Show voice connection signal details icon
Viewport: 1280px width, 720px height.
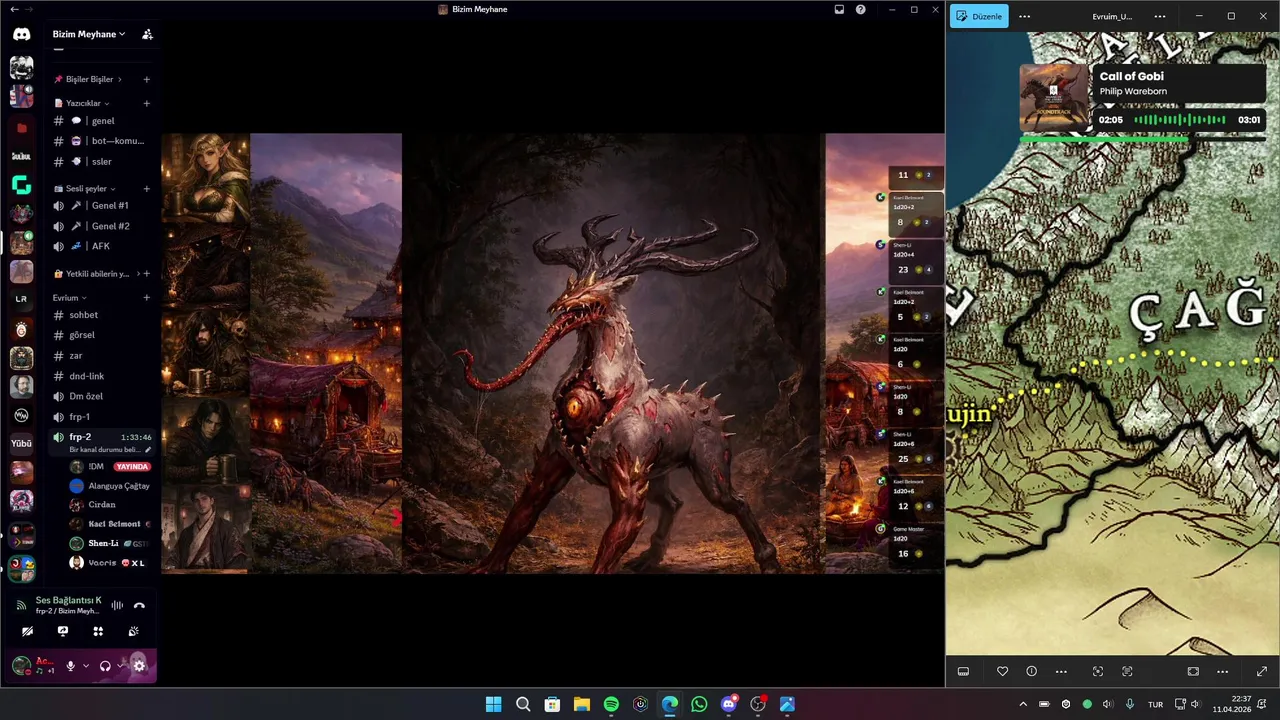pyautogui.click(x=21, y=605)
